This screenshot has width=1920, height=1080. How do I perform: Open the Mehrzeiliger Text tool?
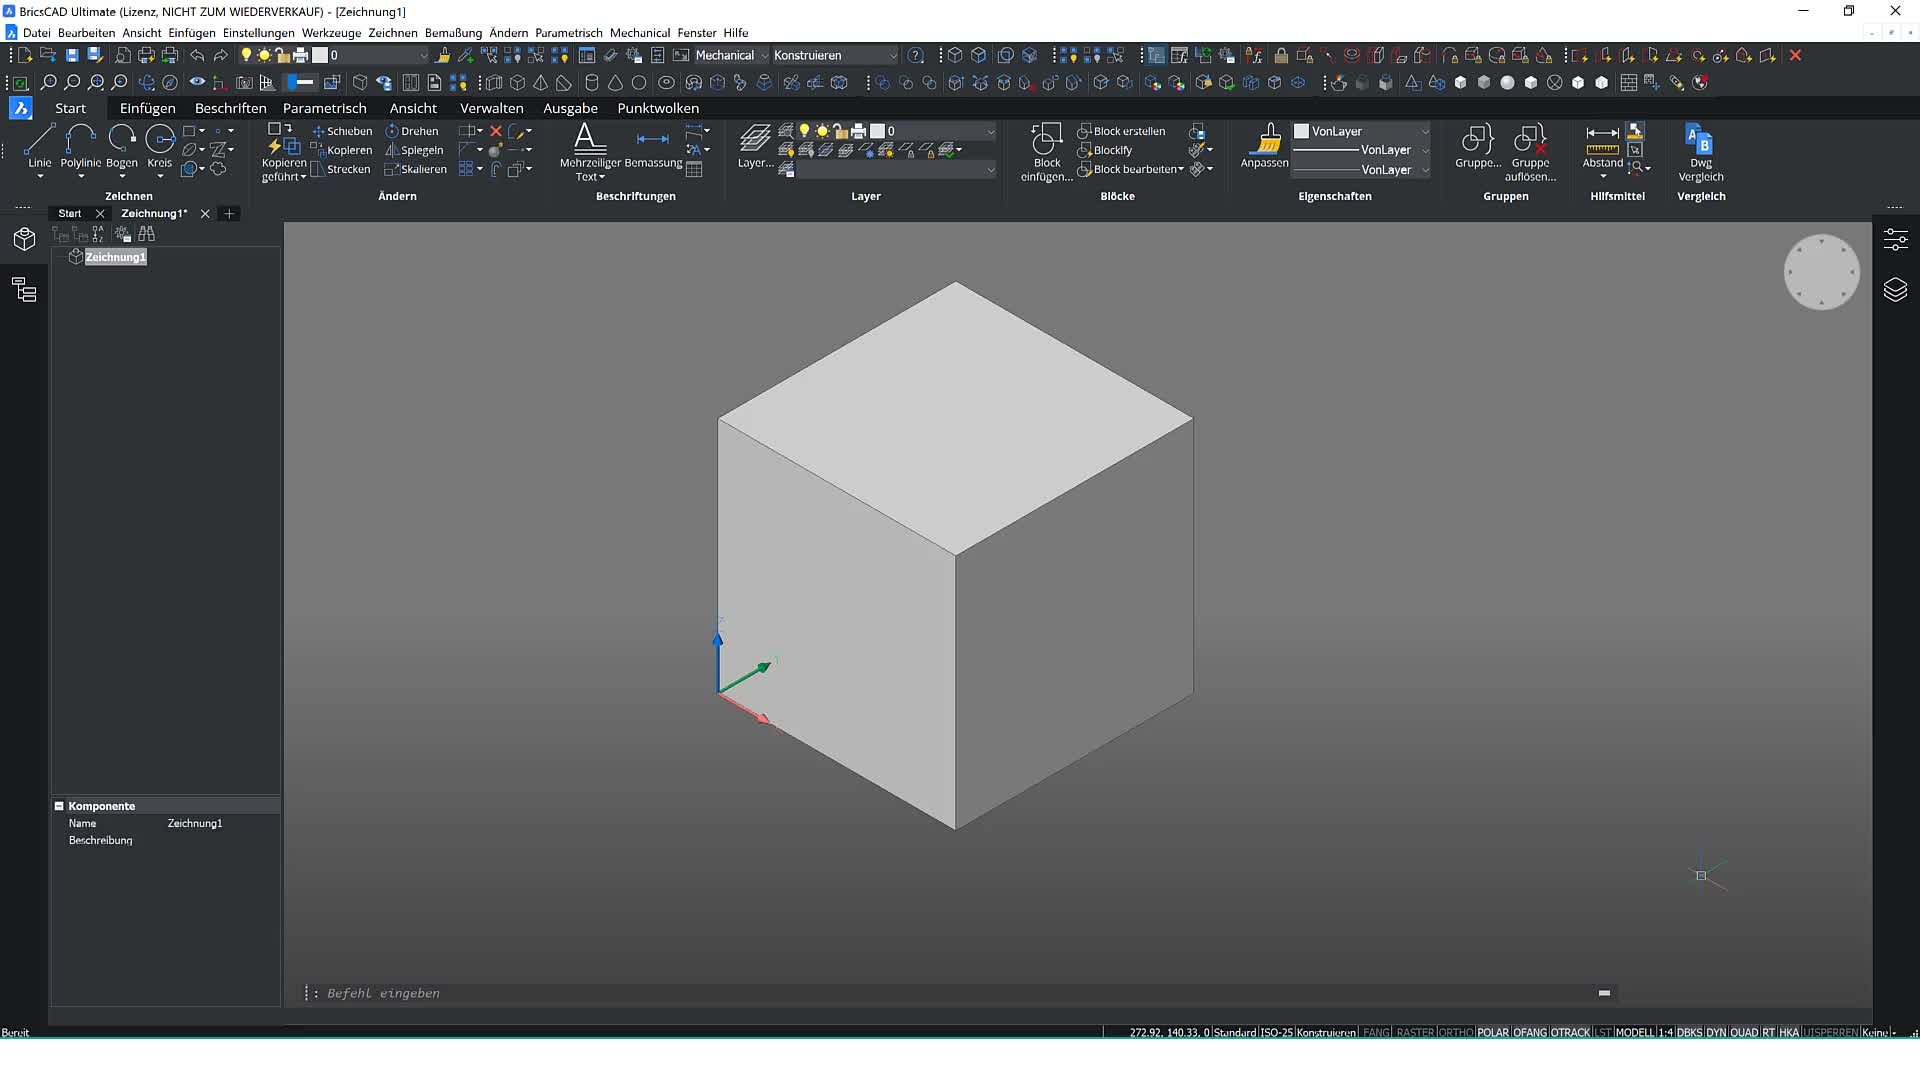pyautogui.click(x=590, y=152)
